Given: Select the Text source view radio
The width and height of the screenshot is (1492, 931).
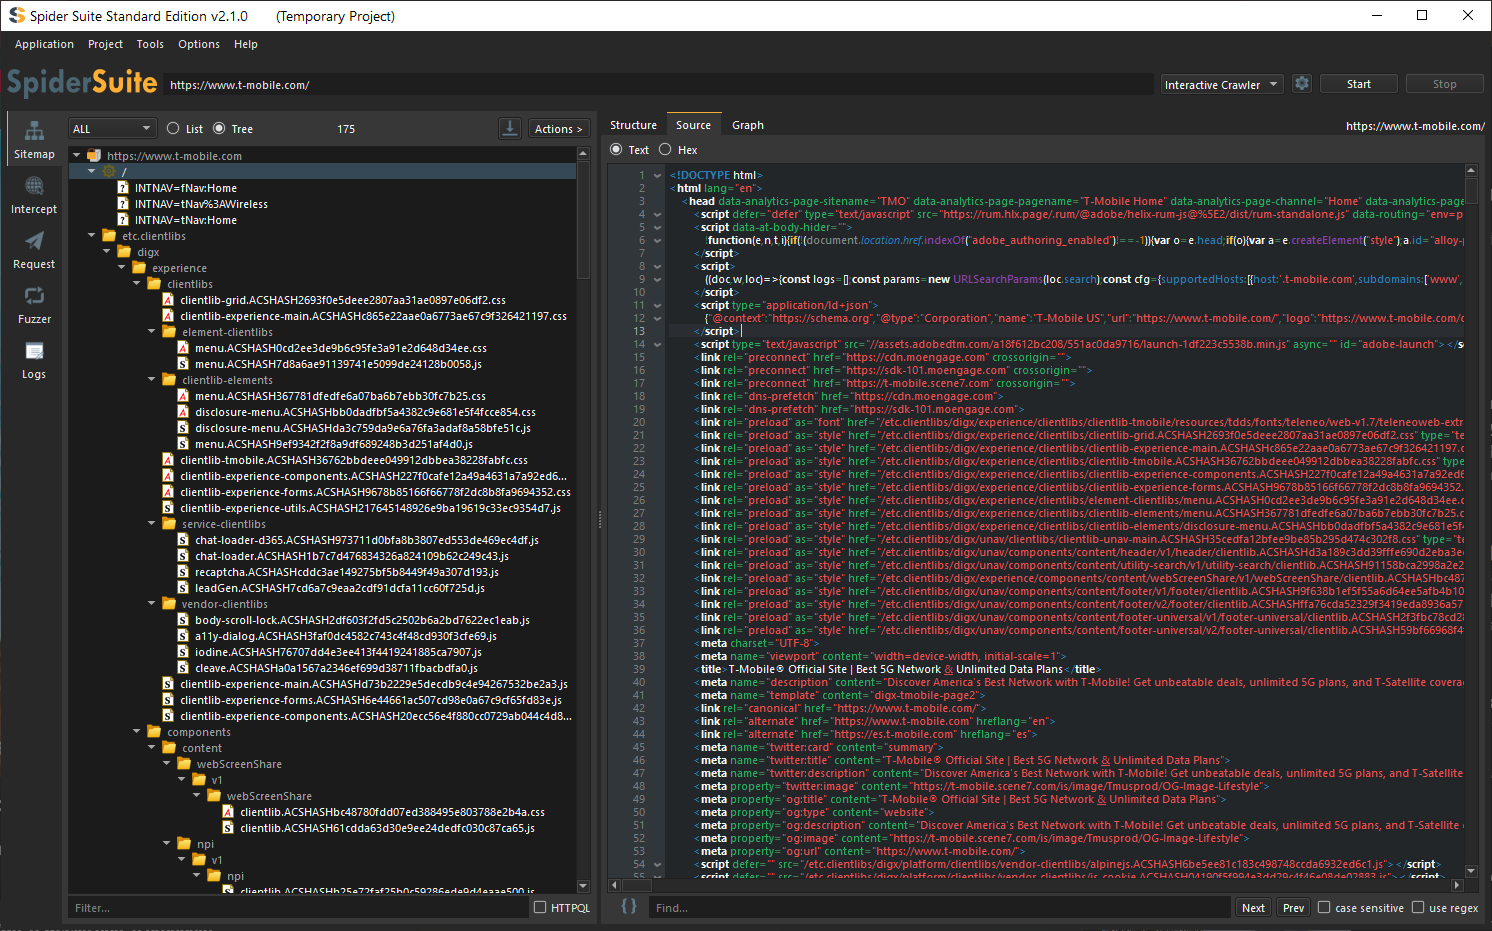Looking at the screenshot, I should 616,149.
